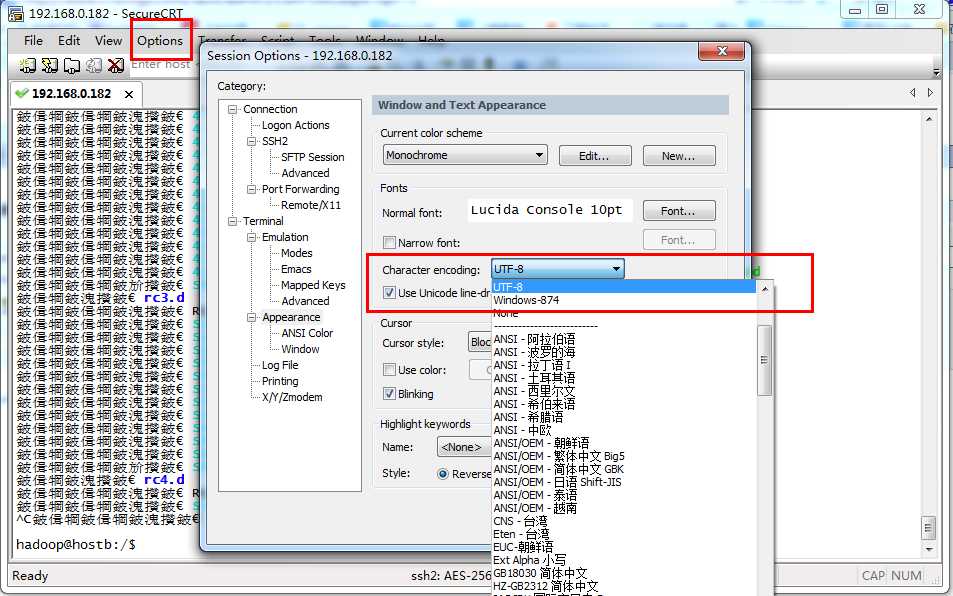The width and height of the screenshot is (953, 596).
Task: Collapse the Connection tree node
Action: click(x=232, y=109)
